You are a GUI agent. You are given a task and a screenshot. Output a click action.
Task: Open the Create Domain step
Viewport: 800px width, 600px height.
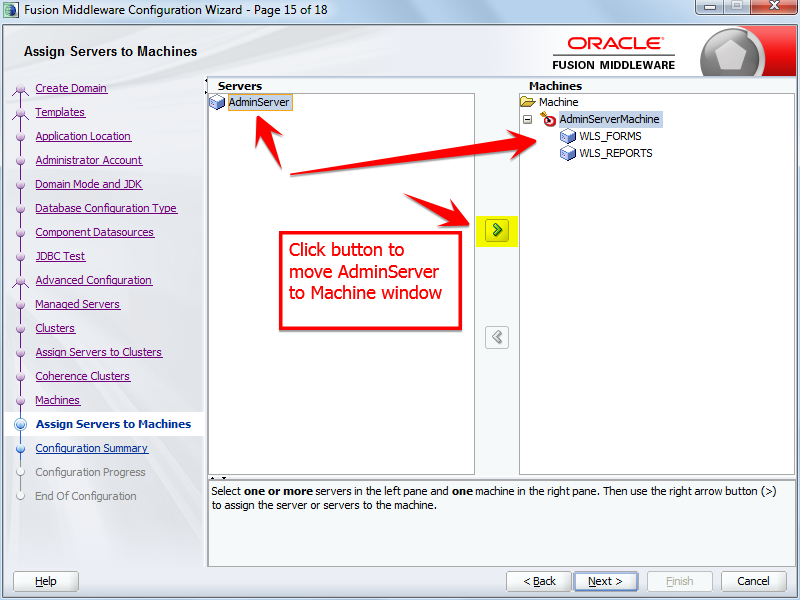pos(71,88)
